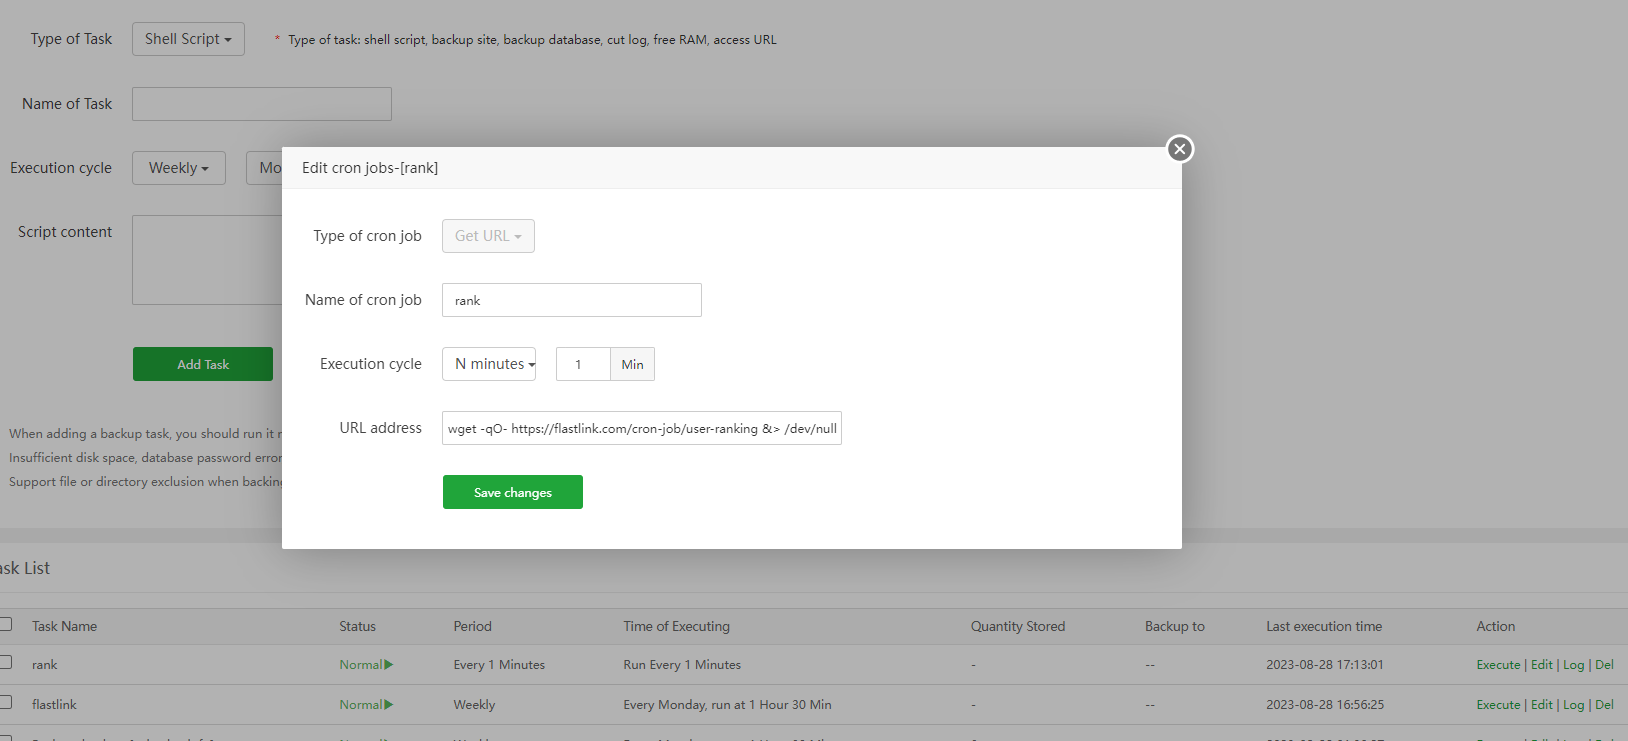Click Execute link for the rank task

coord(1498,665)
